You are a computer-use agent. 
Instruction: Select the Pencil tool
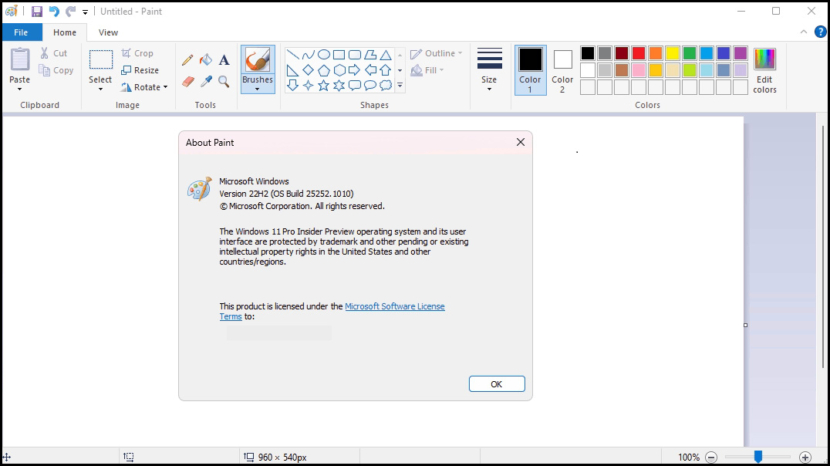pyautogui.click(x=187, y=60)
